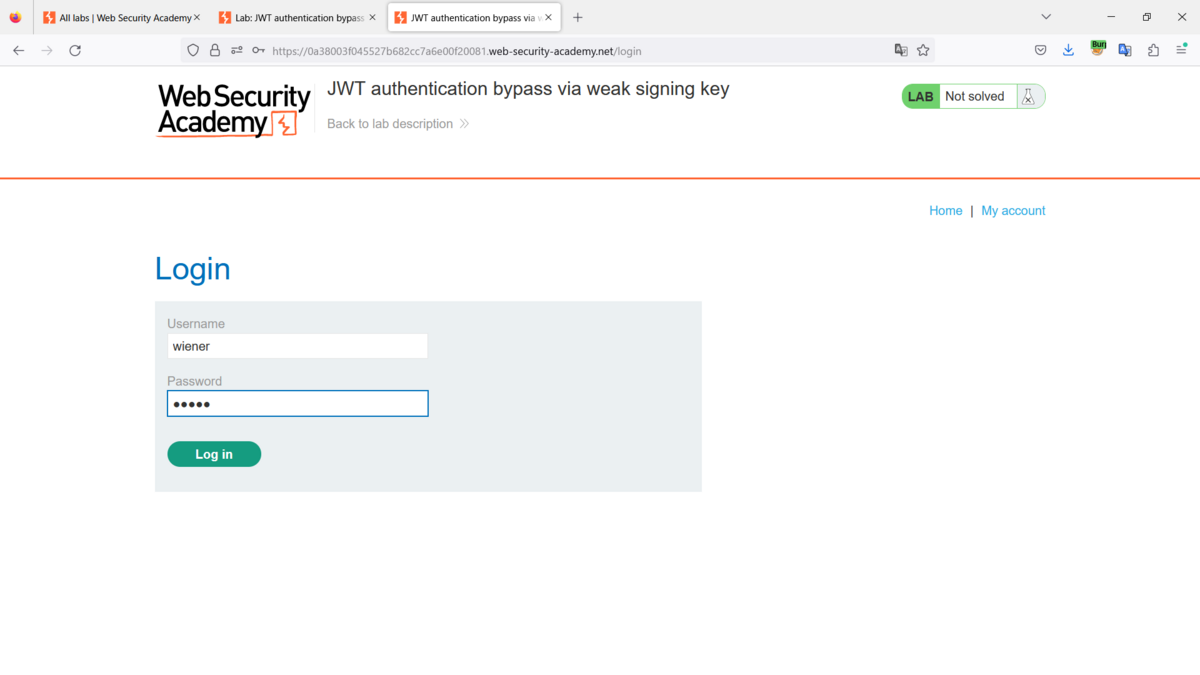Viewport: 1200px width, 675px height.
Task: Save to Pocket icon
Action: [1040, 50]
